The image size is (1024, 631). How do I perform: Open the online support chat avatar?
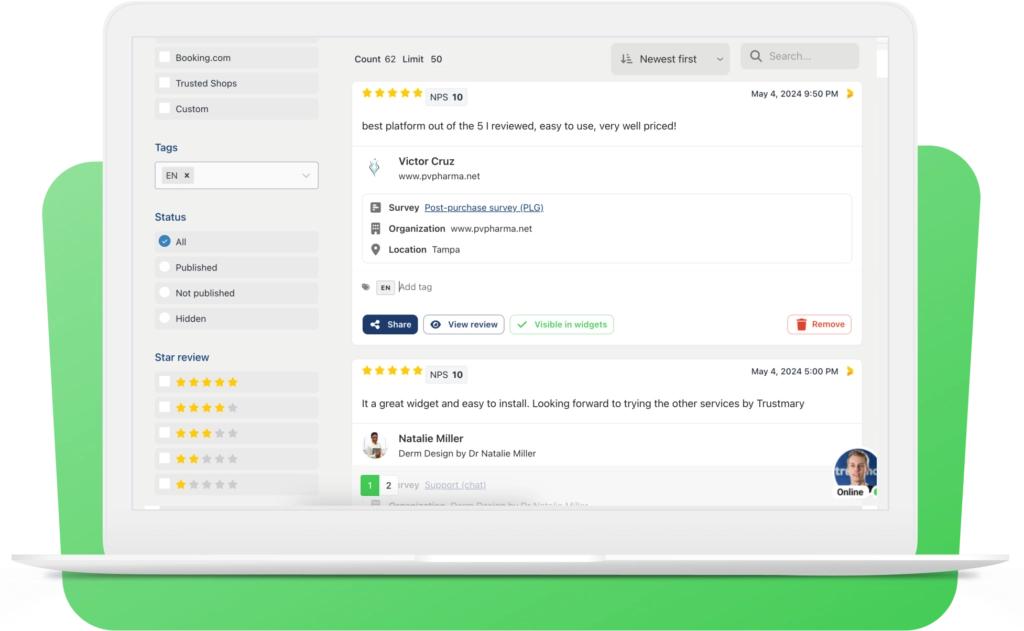click(x=856, y=472)
